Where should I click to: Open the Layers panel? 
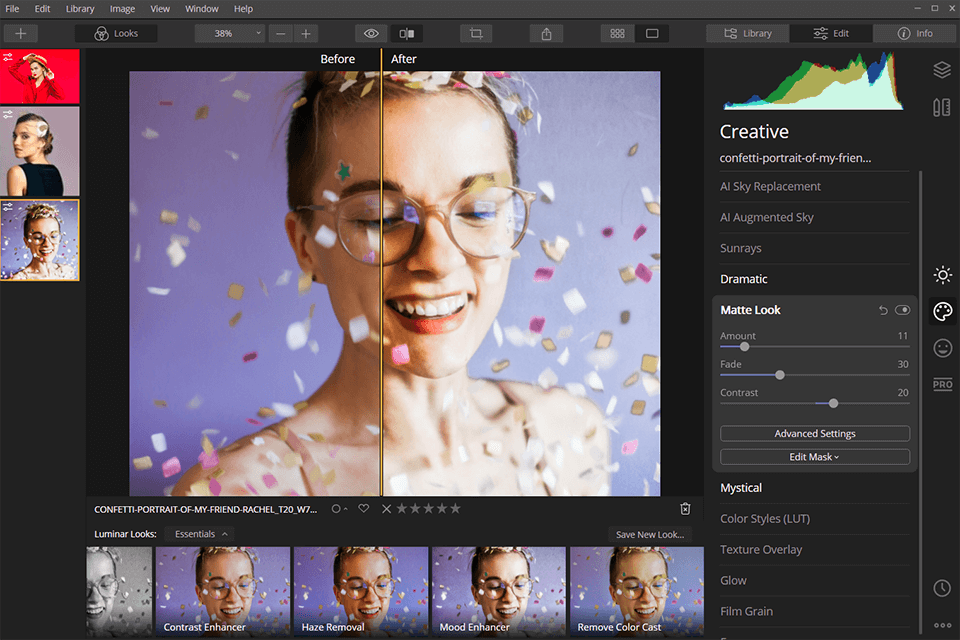point(941,70)
